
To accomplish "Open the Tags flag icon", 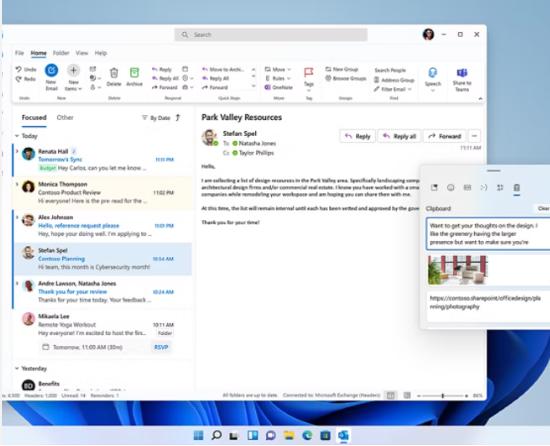I will (x=308, y=72).
